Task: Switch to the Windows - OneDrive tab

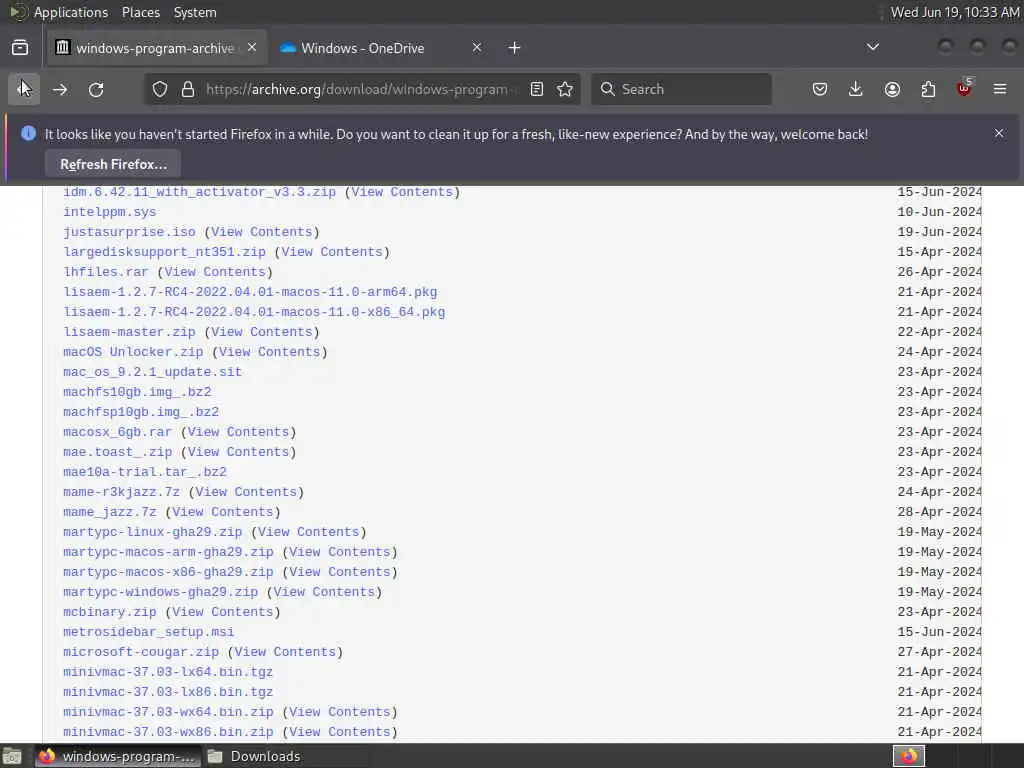Action: pos(382,48)
